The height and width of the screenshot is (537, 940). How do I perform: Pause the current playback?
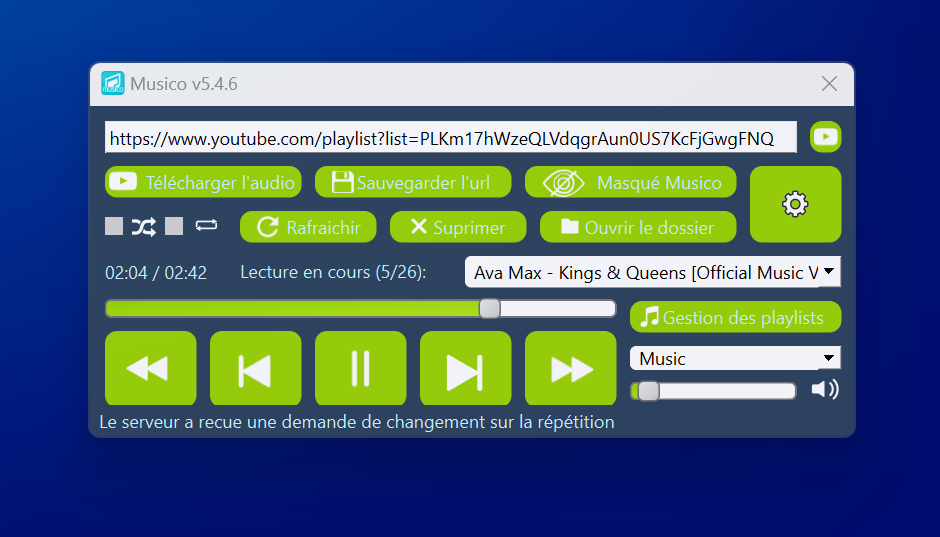tap(360, 369)
